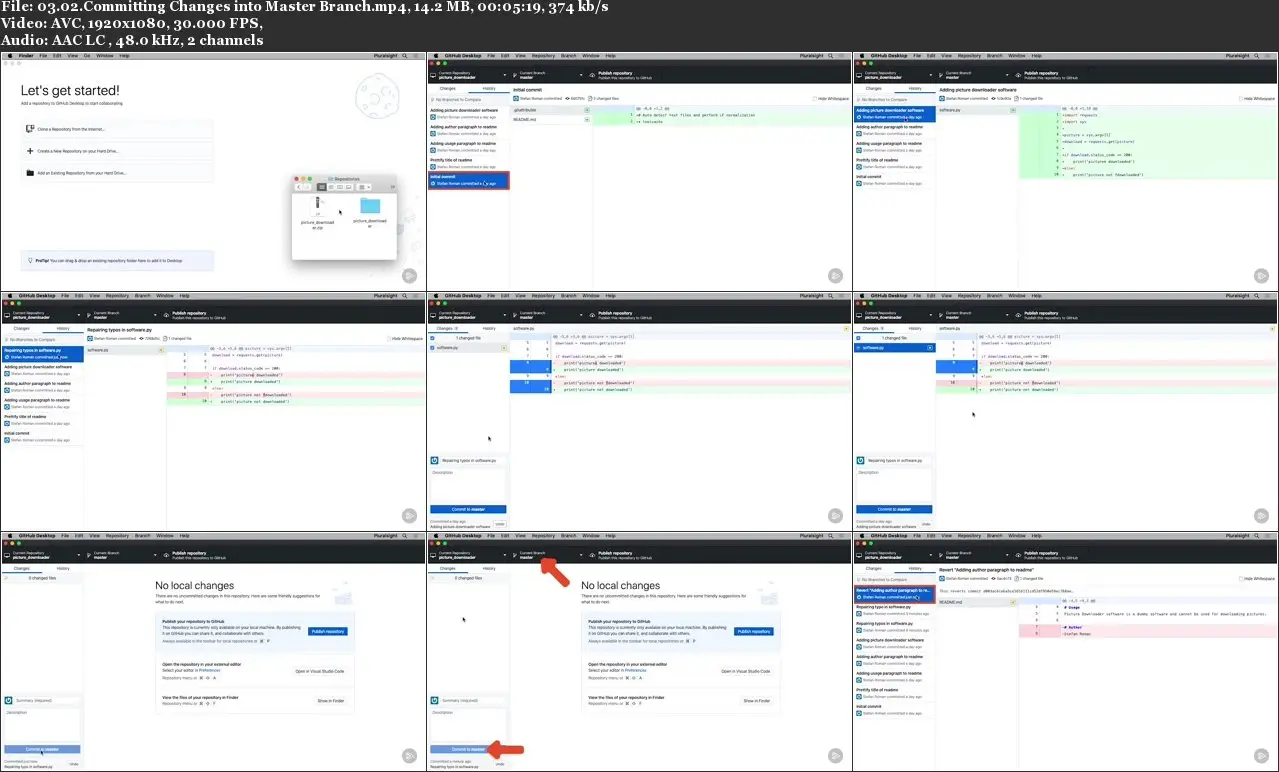
Task: Click Publish repository toolbar item in the Revert frame
Action: point(1046,555)
